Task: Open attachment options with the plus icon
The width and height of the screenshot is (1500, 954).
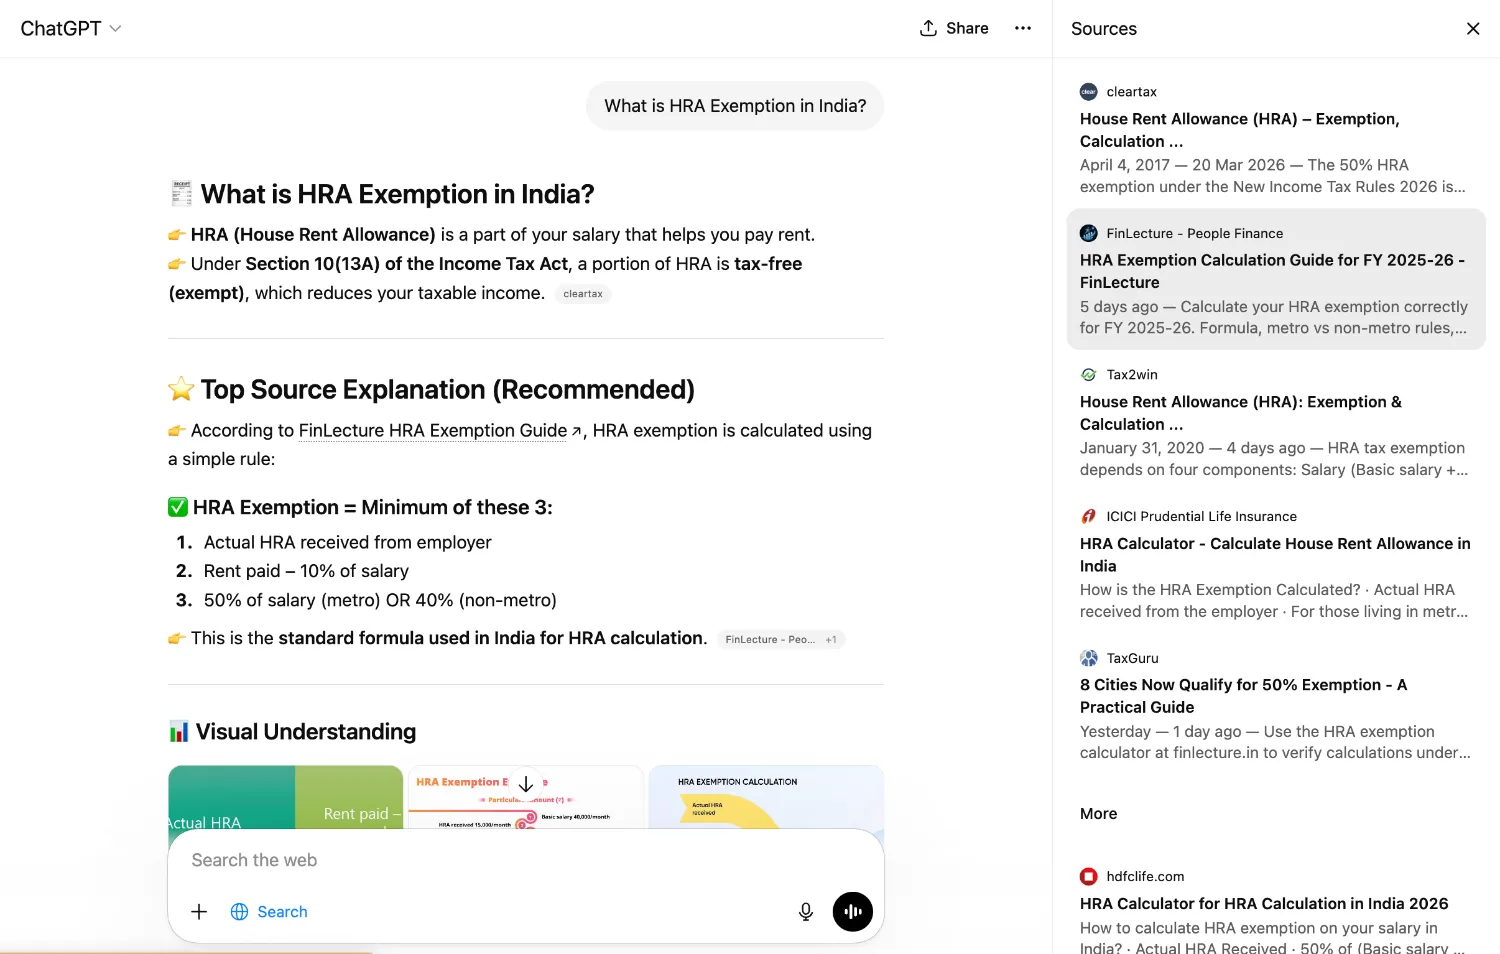Action: (198, 911)
